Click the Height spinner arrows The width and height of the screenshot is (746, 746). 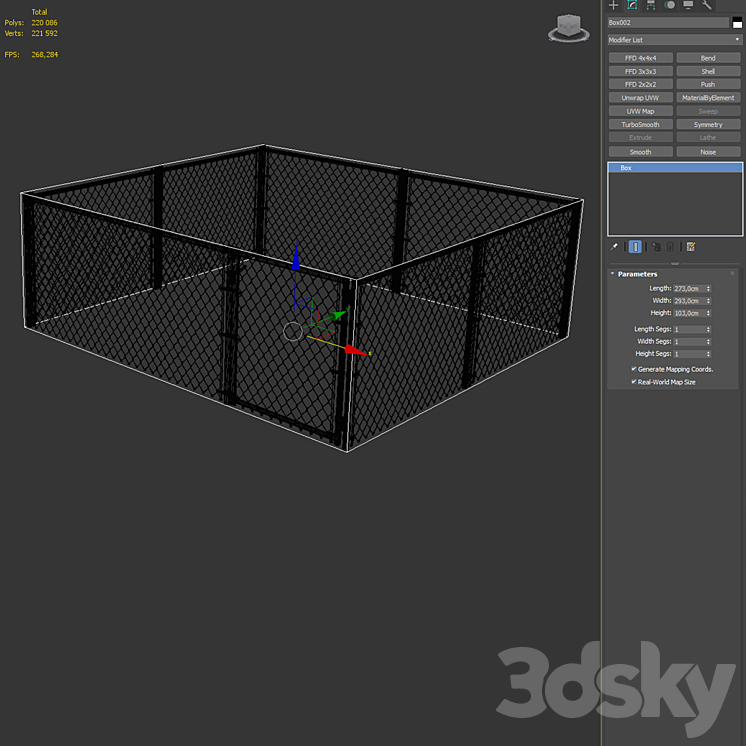708,313
